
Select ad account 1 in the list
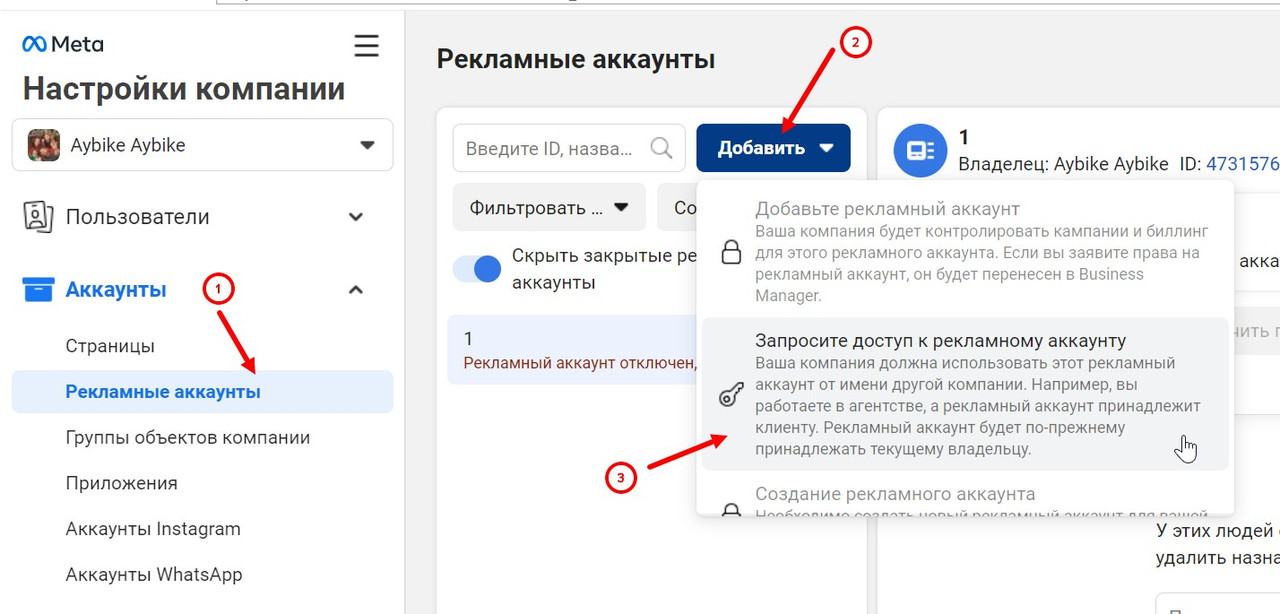click(572, 350)
